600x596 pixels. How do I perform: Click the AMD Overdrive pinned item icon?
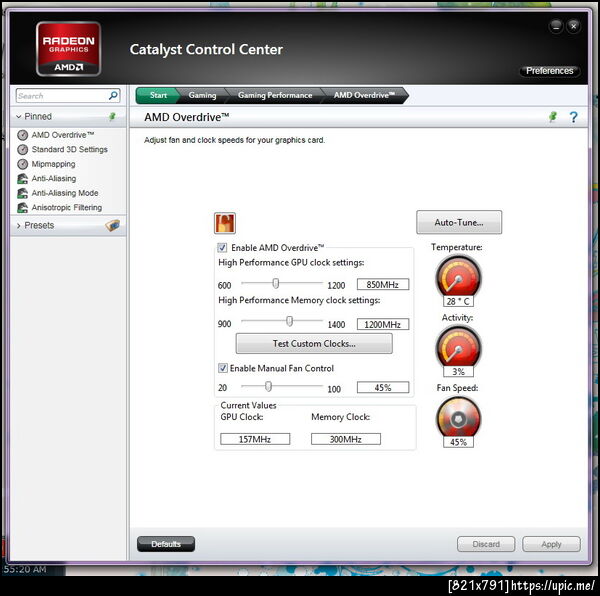(23, 135)
